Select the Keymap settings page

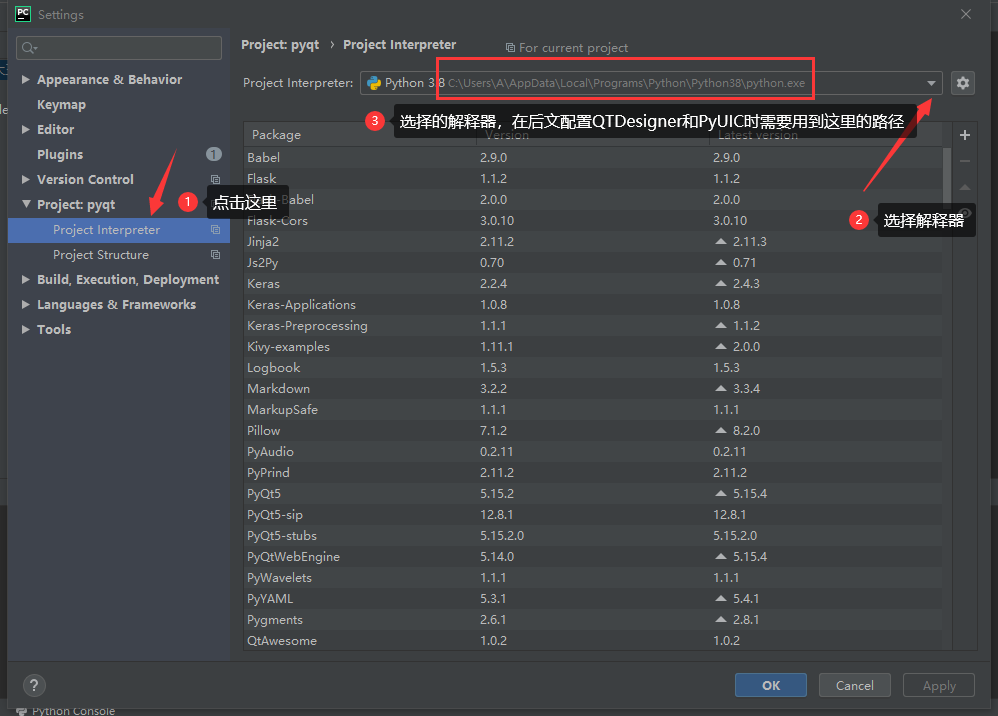[61, 104]
